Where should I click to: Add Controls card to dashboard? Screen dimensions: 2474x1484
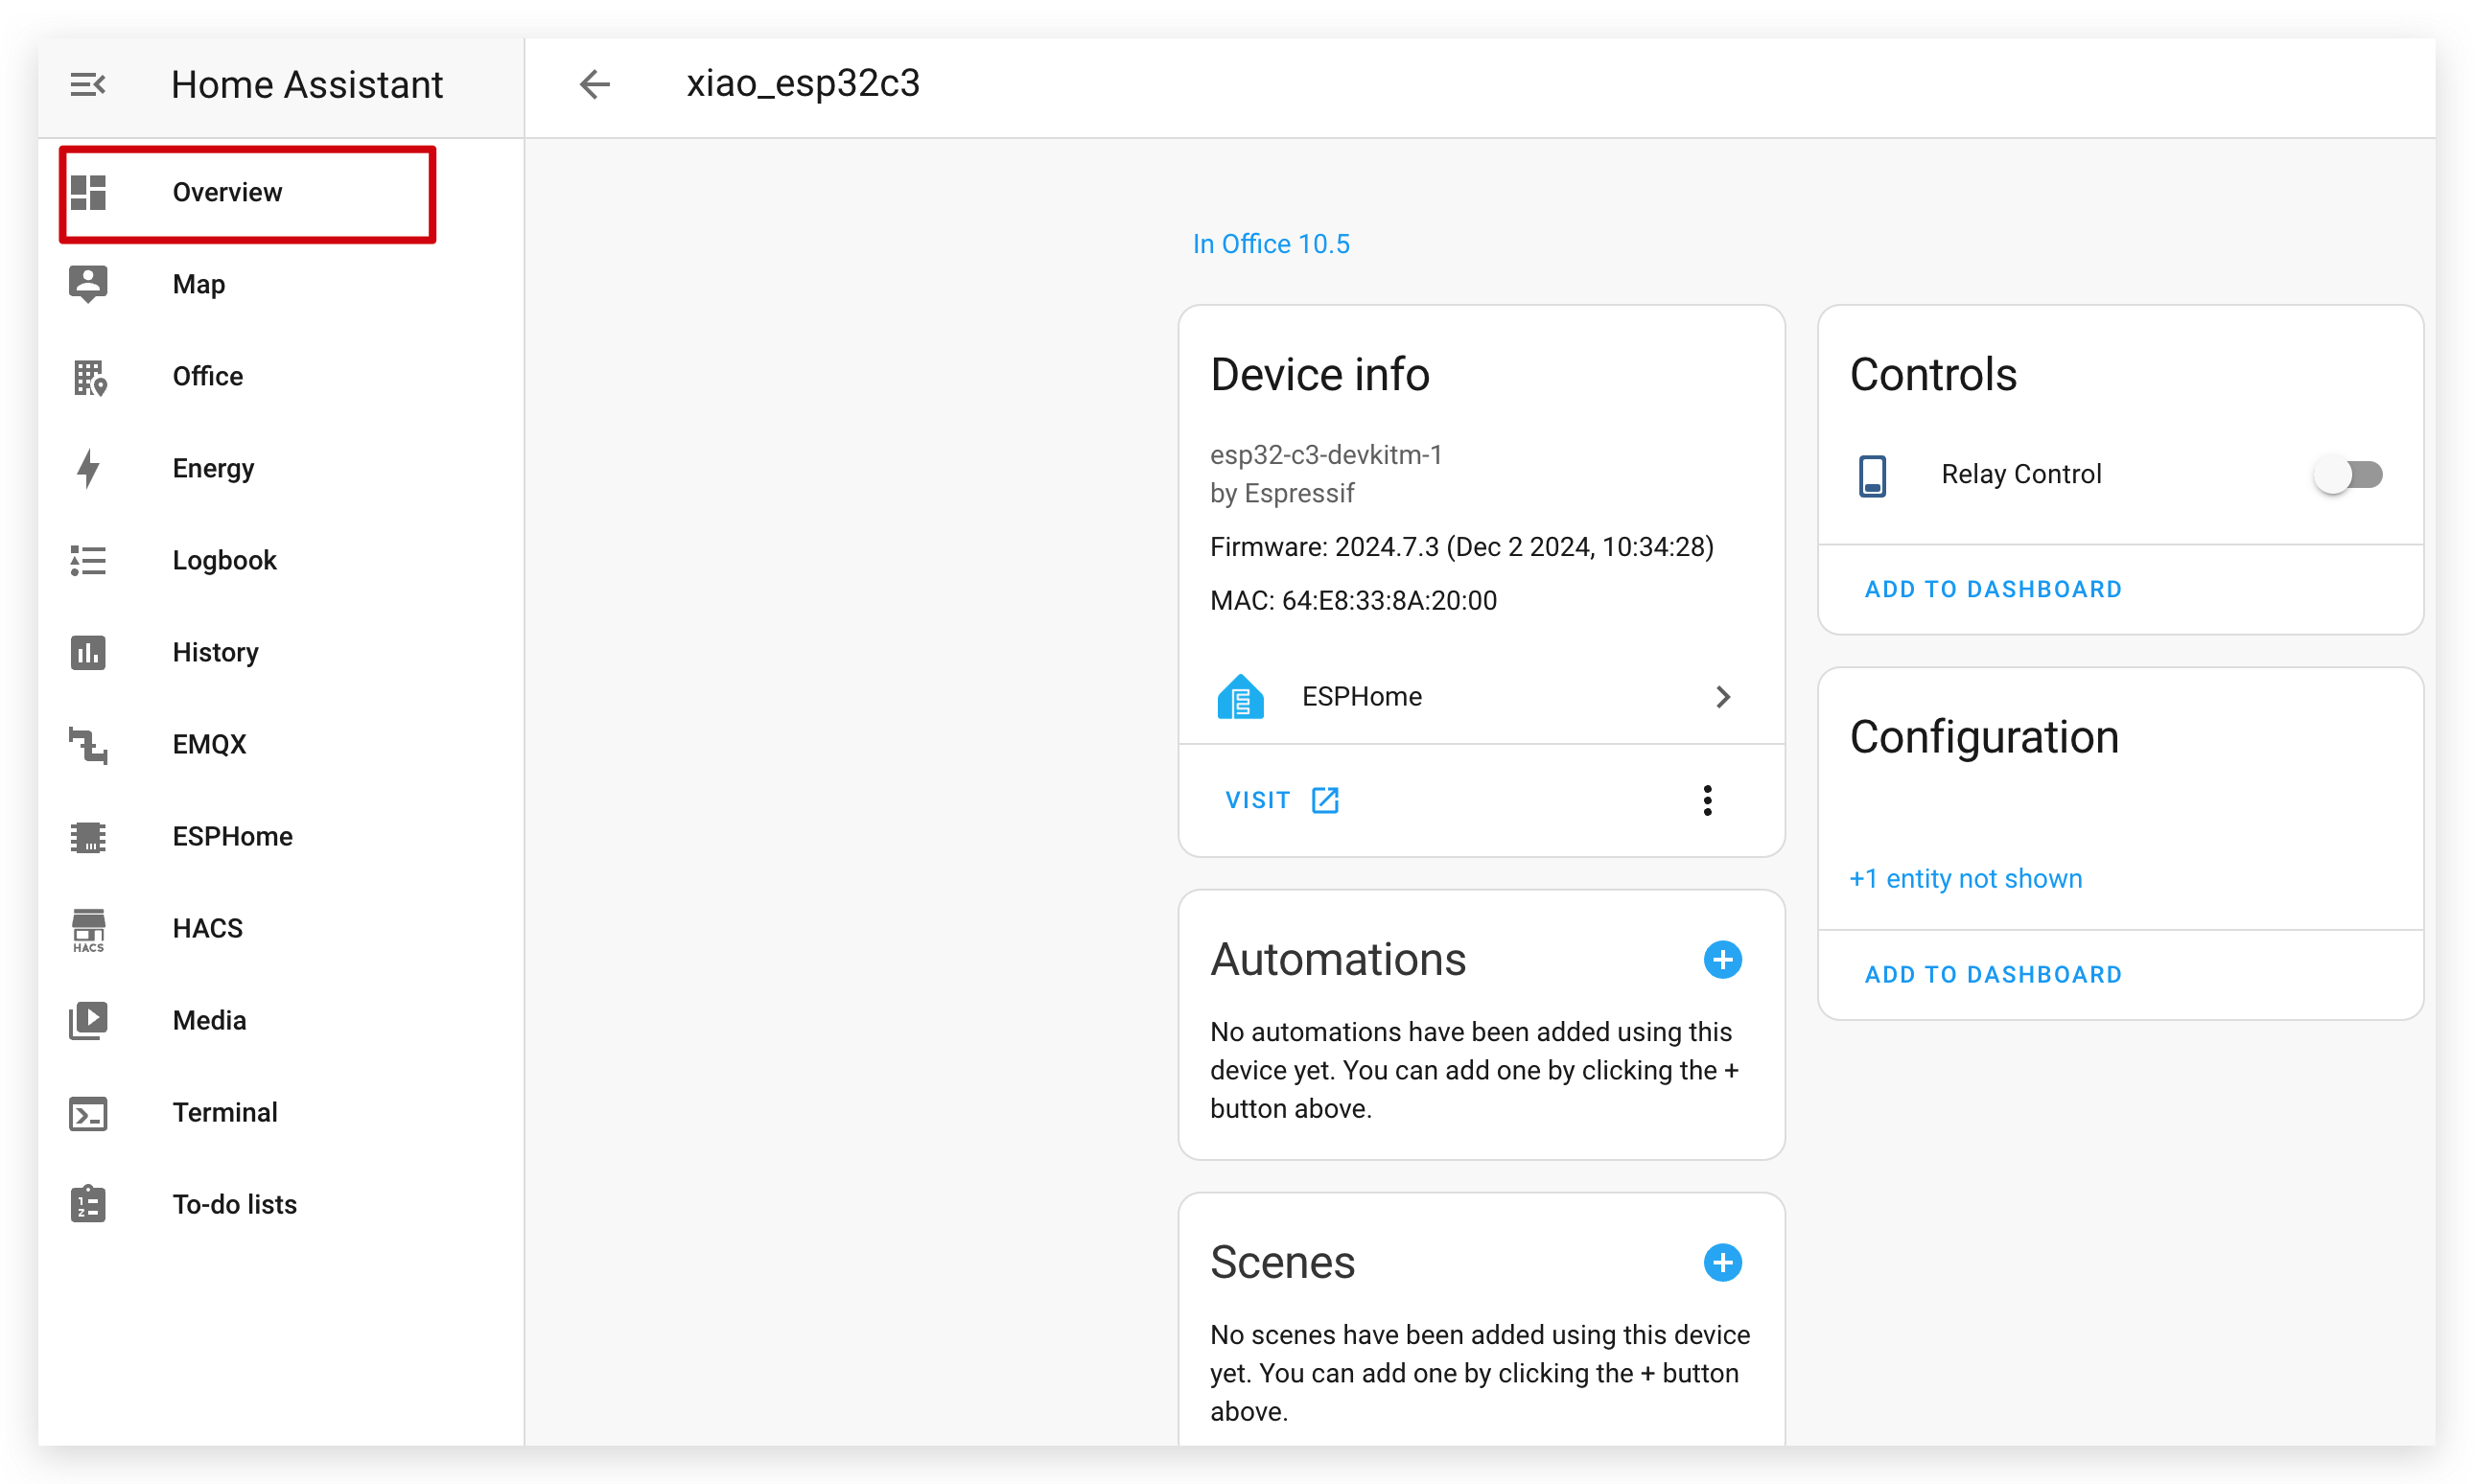[x=1993, y=590]
